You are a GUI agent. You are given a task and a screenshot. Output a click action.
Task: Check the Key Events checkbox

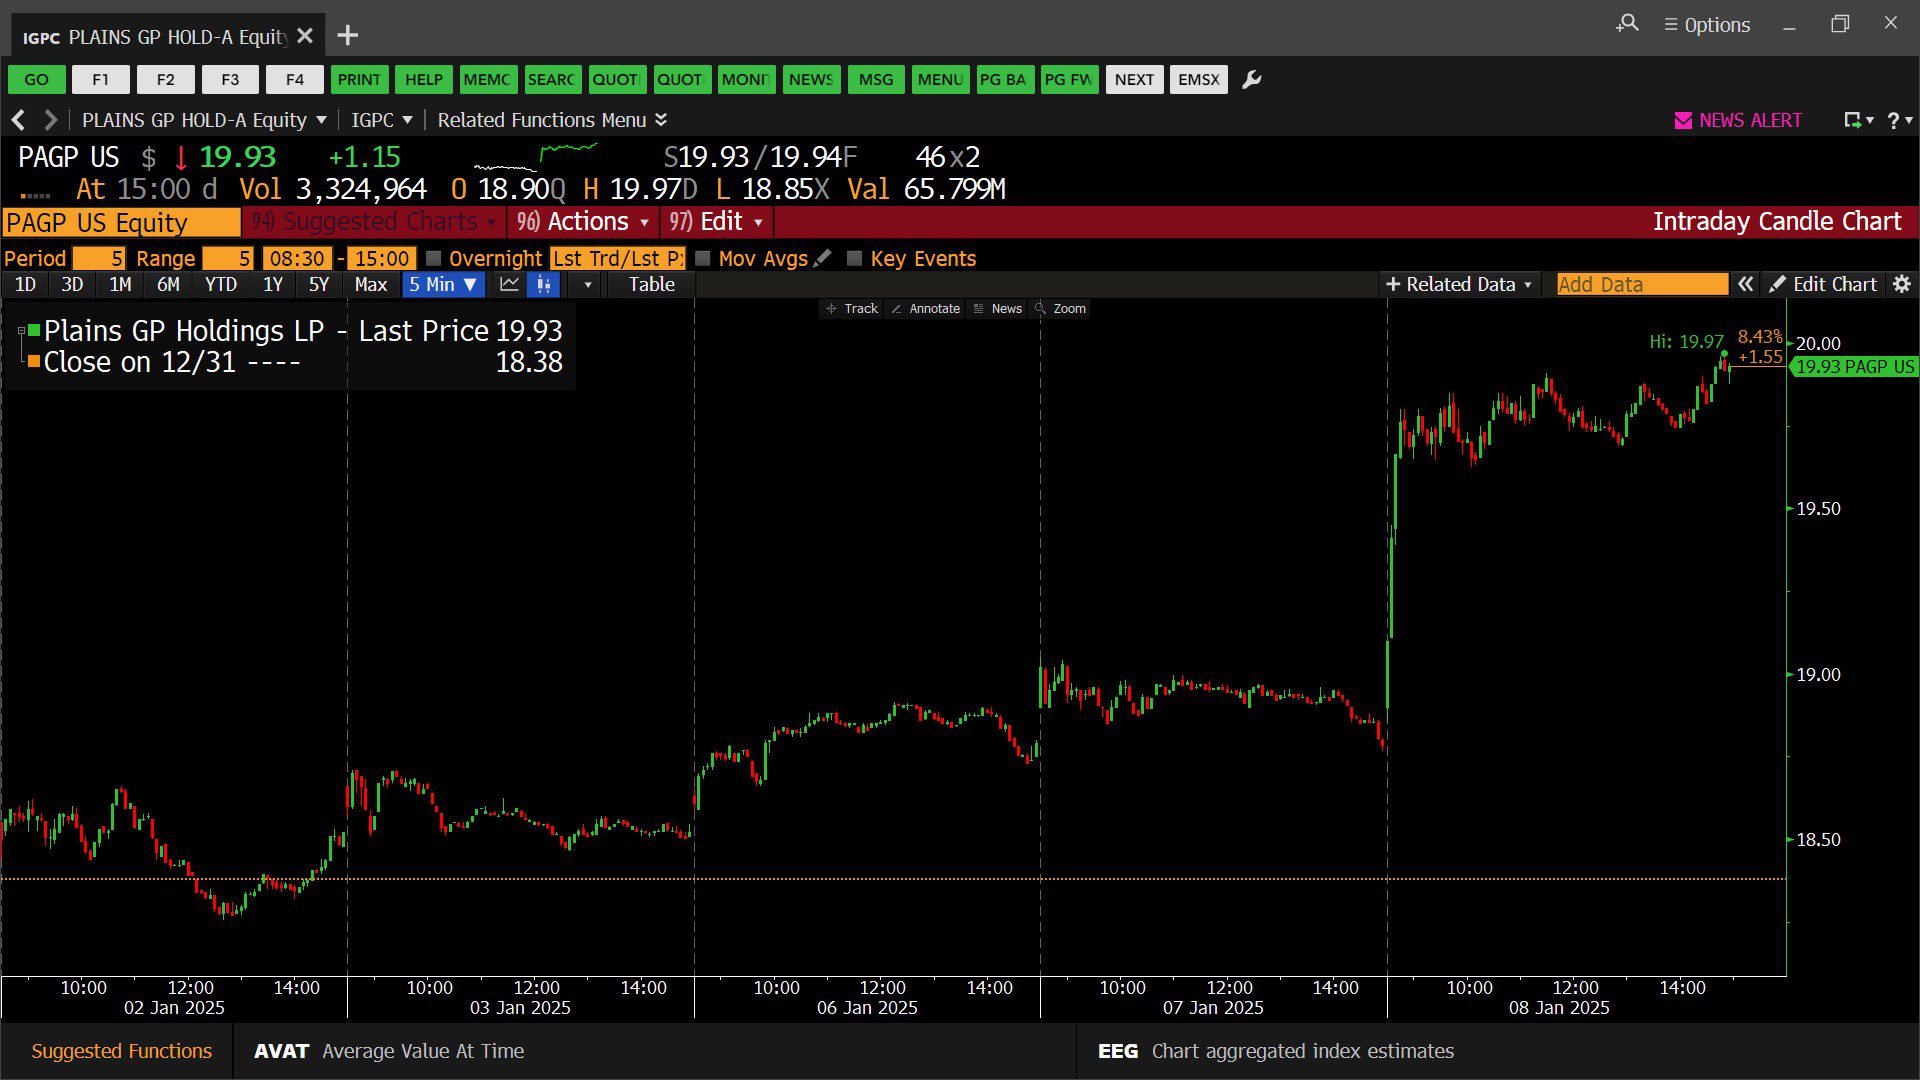(x=854, y=259)
